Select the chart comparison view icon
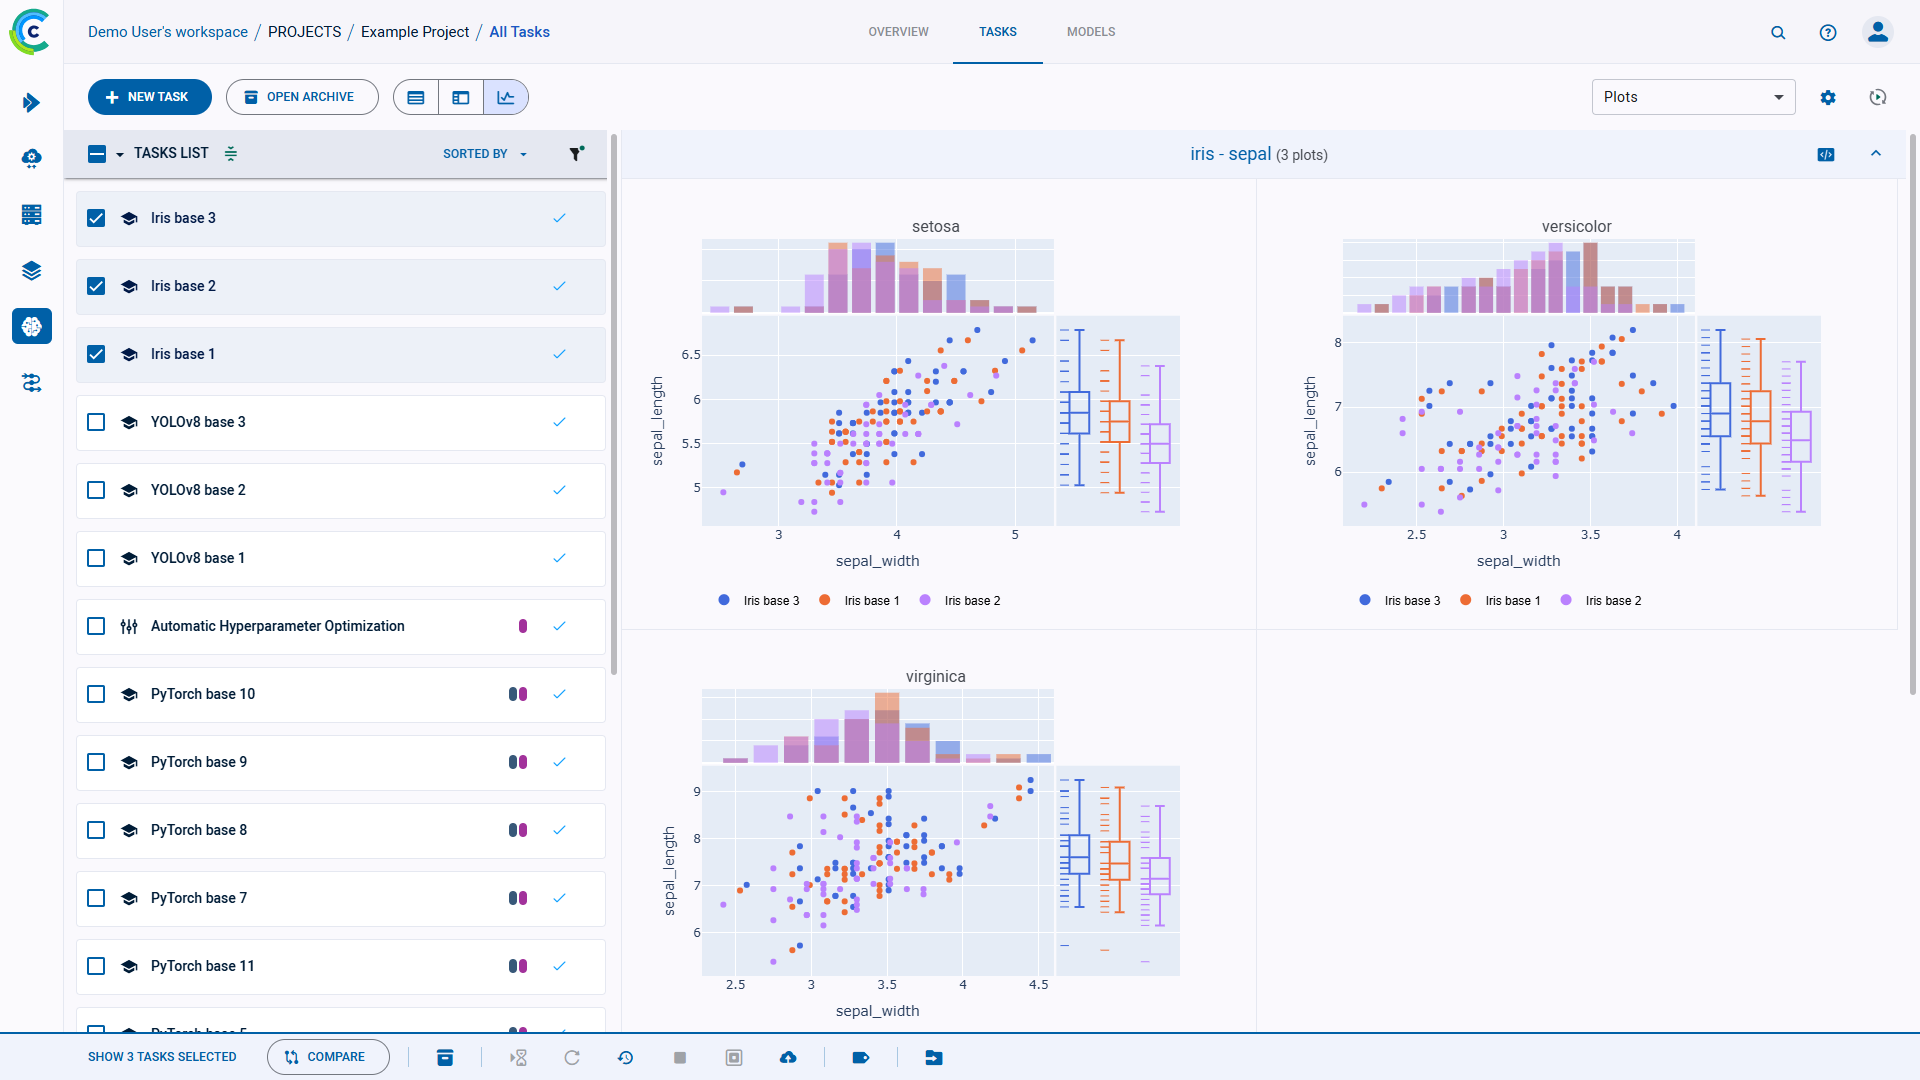Screen dimensions: 1920x1080 pos(505,96)
